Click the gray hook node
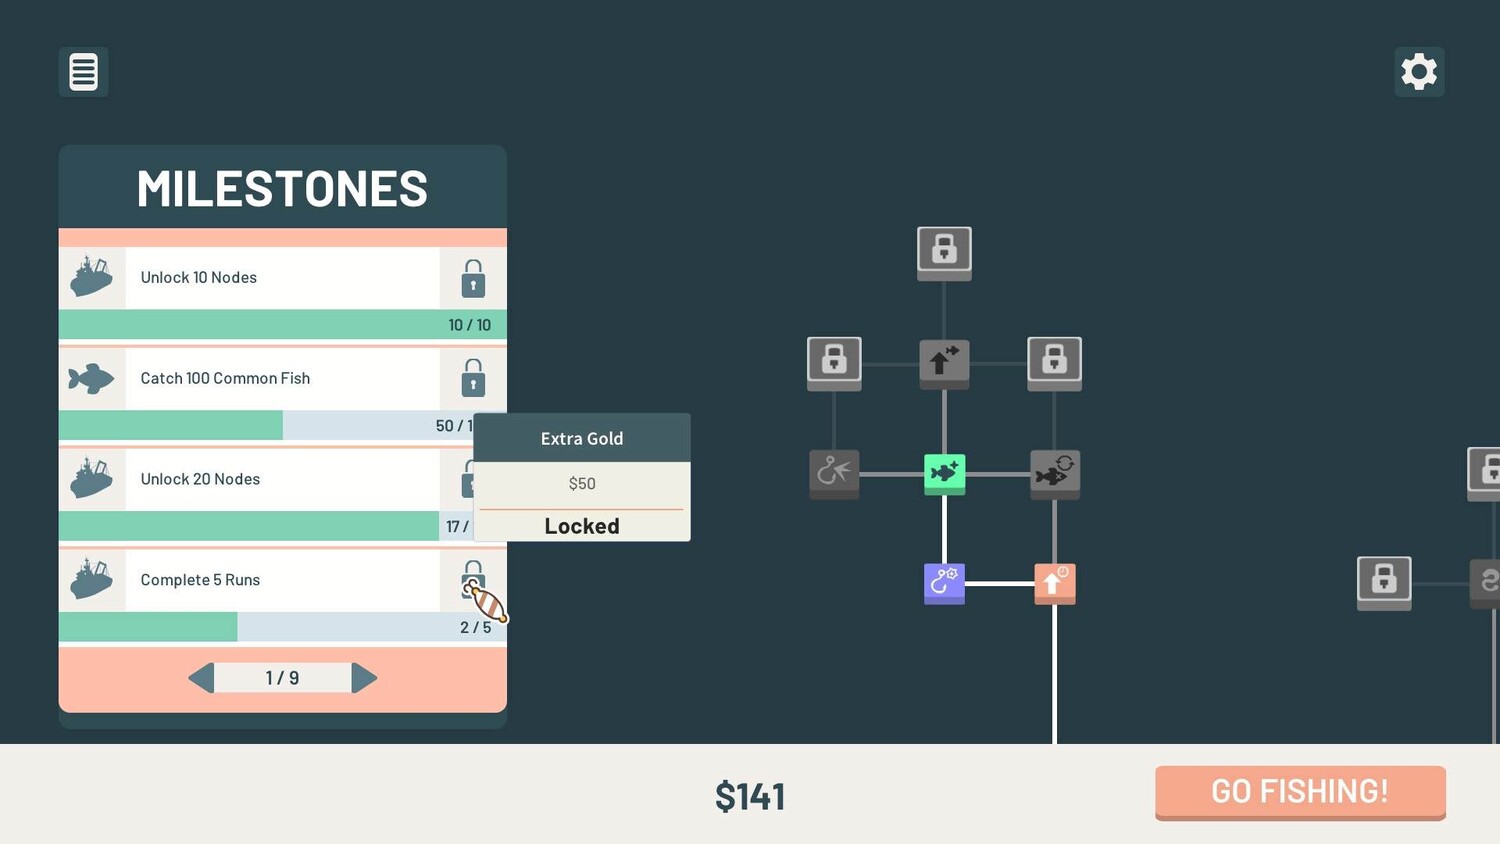 point(834,472)
